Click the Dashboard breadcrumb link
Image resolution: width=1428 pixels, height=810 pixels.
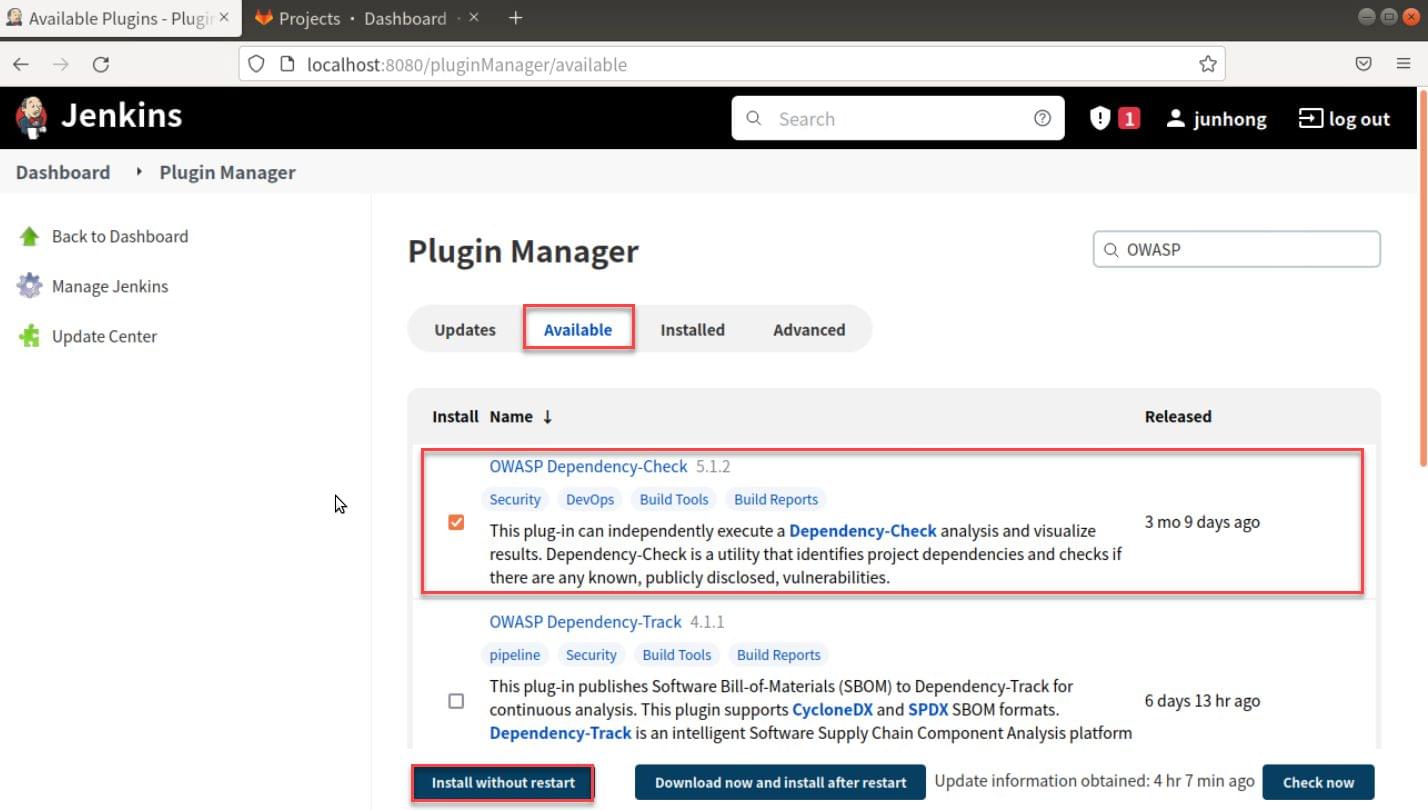[x=63, y=172]
